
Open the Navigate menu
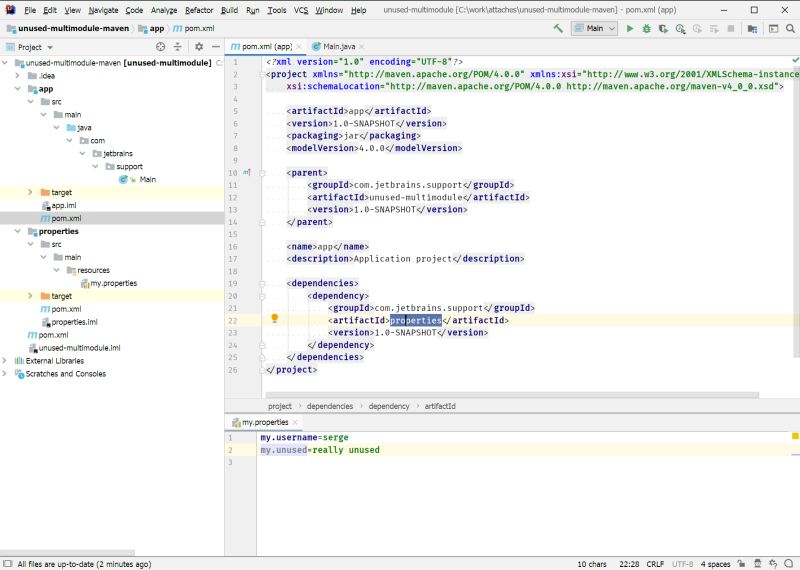pos(103,10)
